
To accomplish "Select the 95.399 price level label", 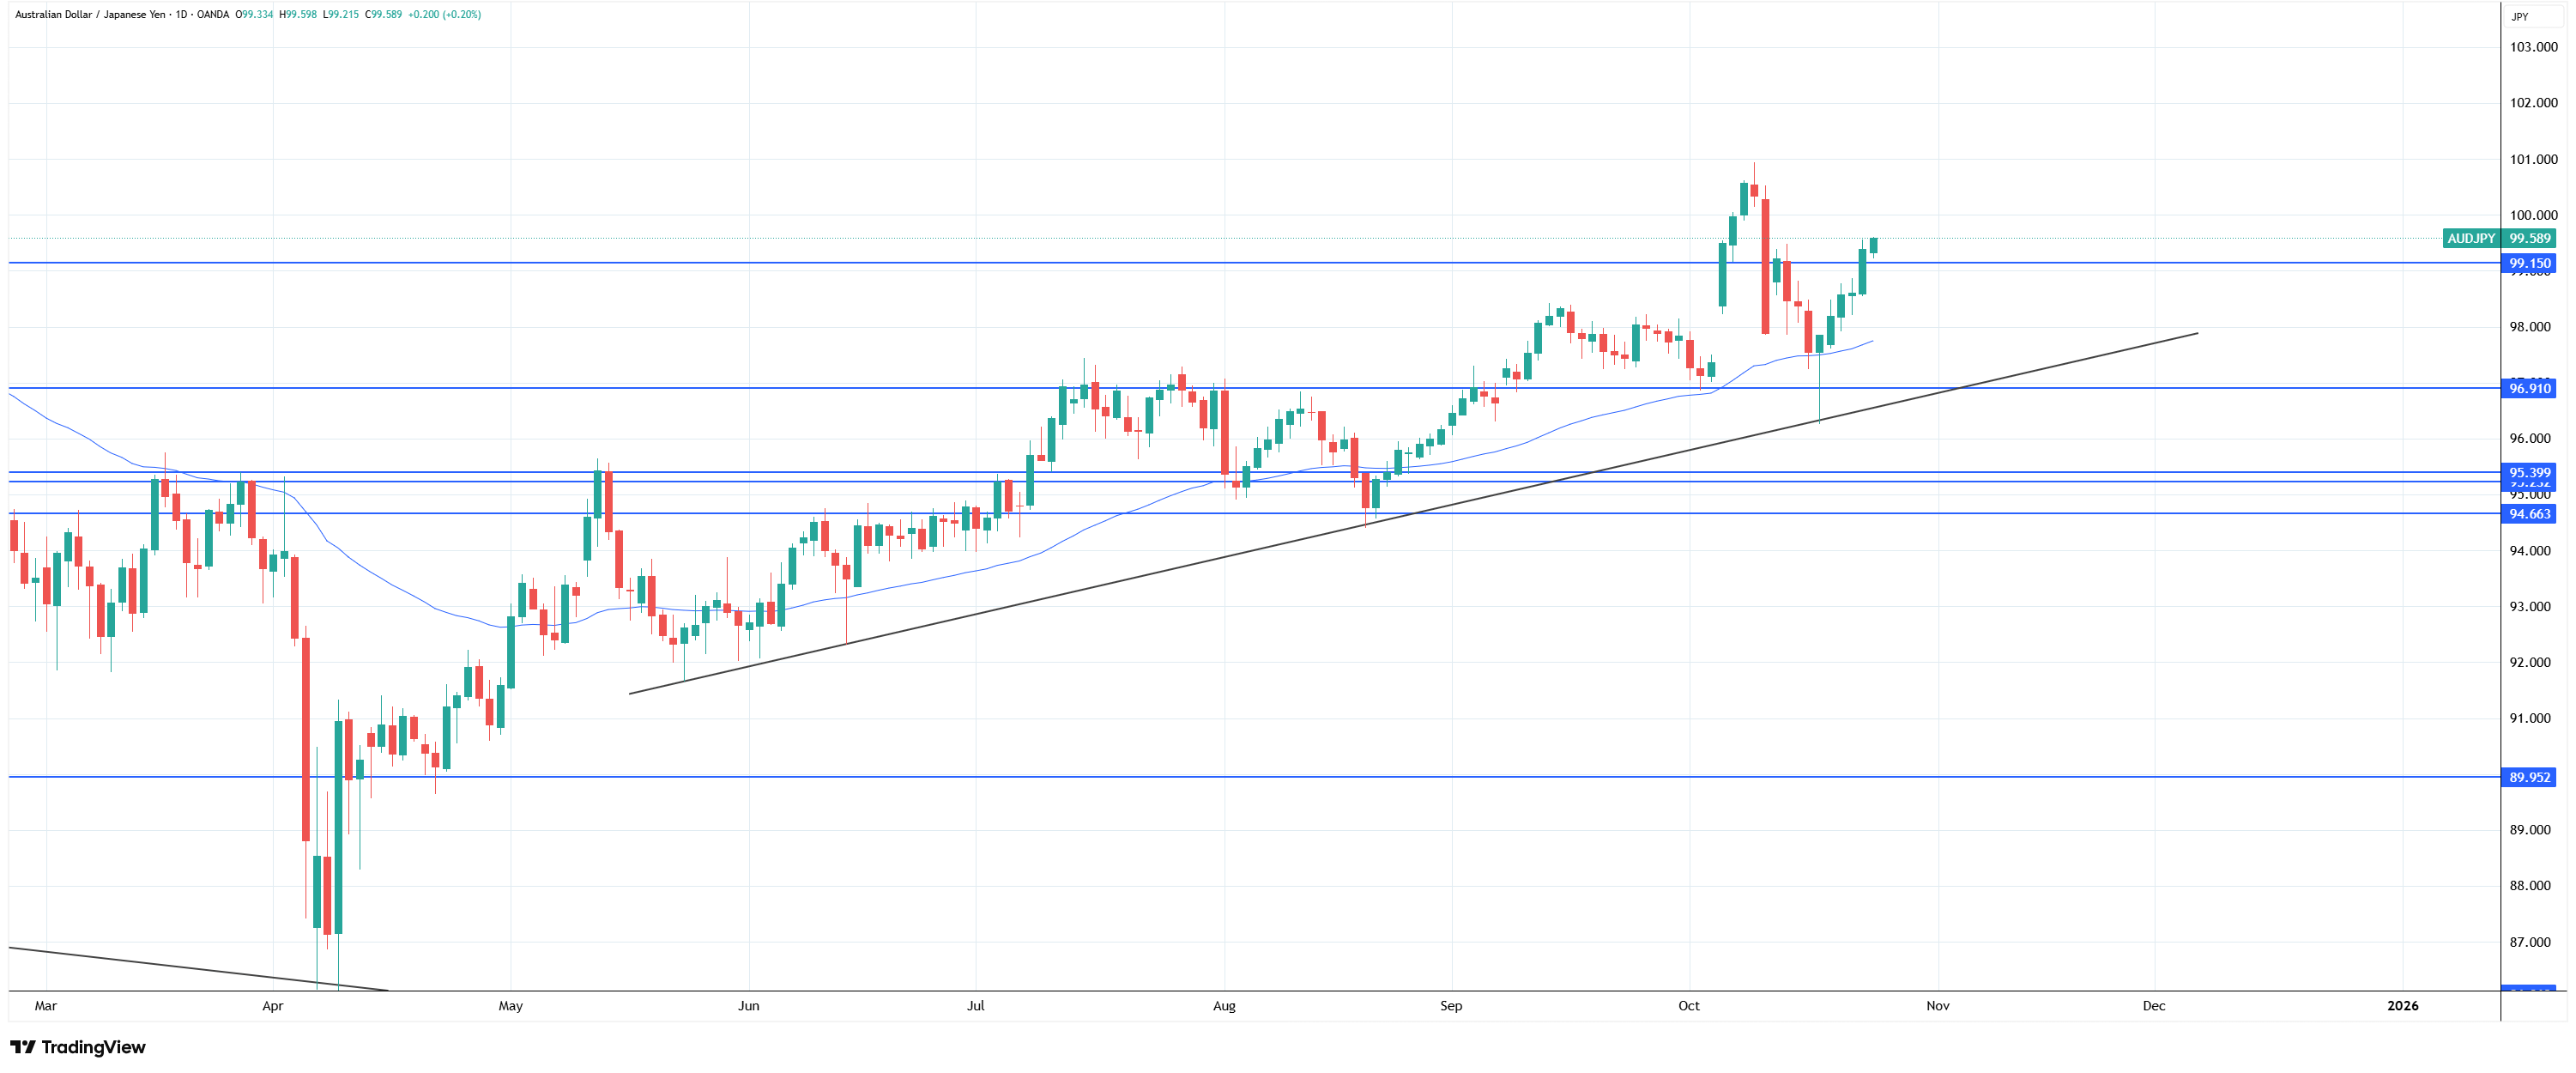I will pyautogui.click(x=2529, y=472).
